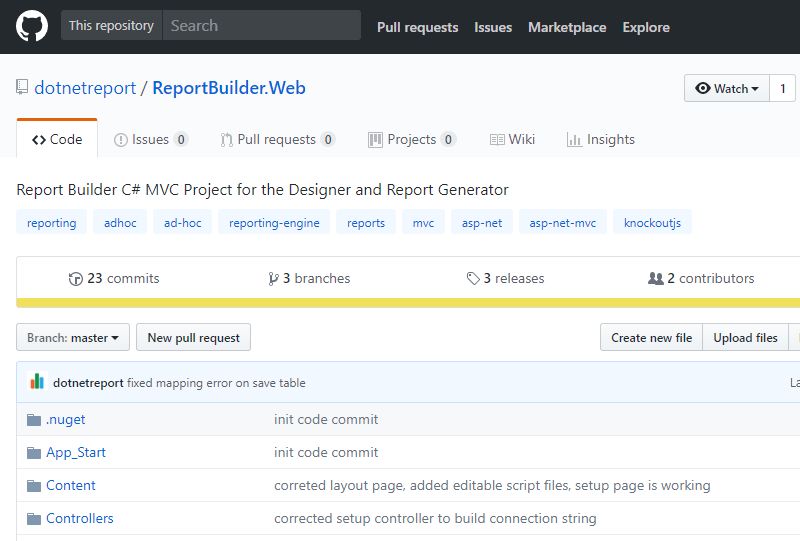View the 2 contributors link
Screen dimensions: 800x541
point(701,279)
